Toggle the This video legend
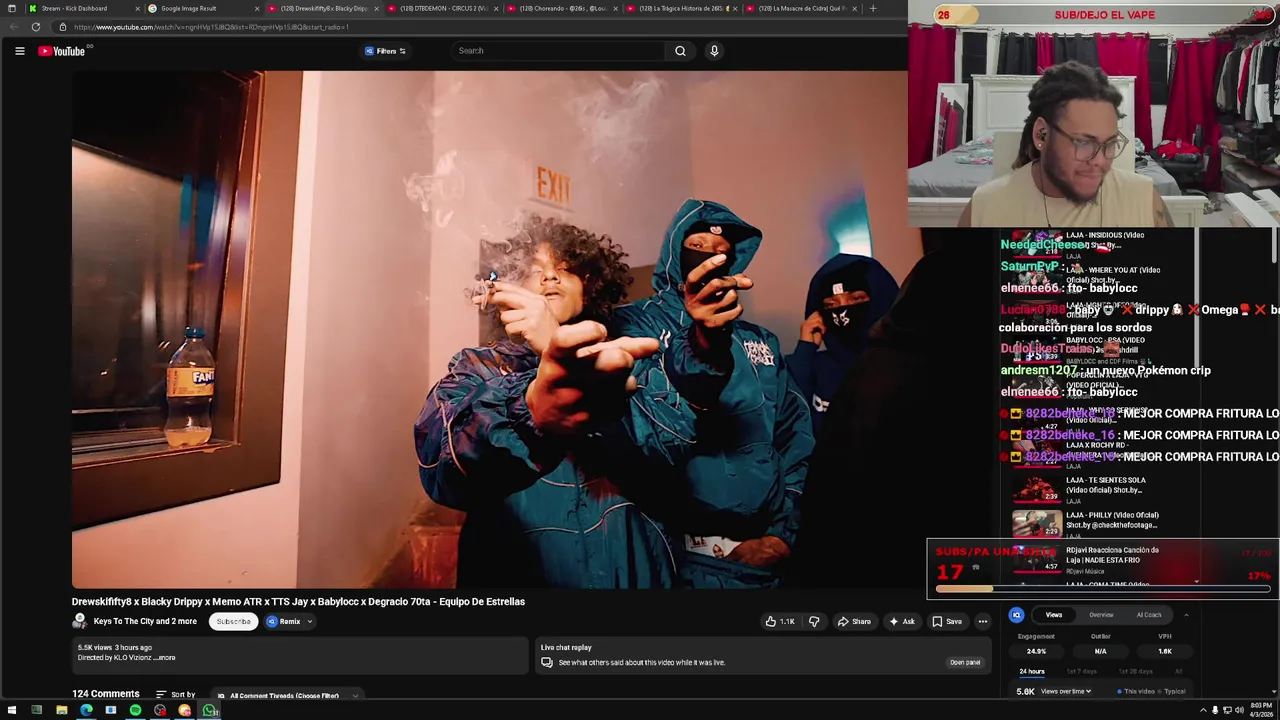1280x720 pixels. pyautogui.click(x=1136, y=691)
